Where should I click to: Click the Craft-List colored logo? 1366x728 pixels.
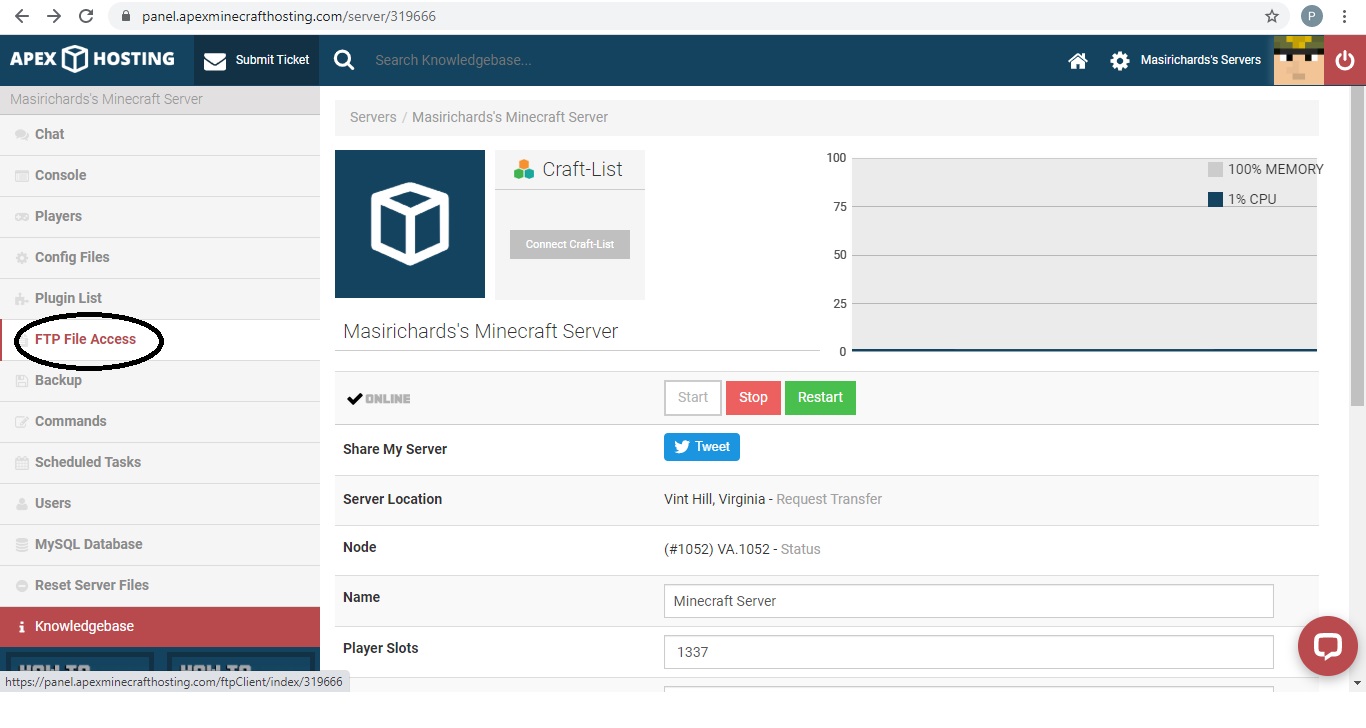point(524,170)
